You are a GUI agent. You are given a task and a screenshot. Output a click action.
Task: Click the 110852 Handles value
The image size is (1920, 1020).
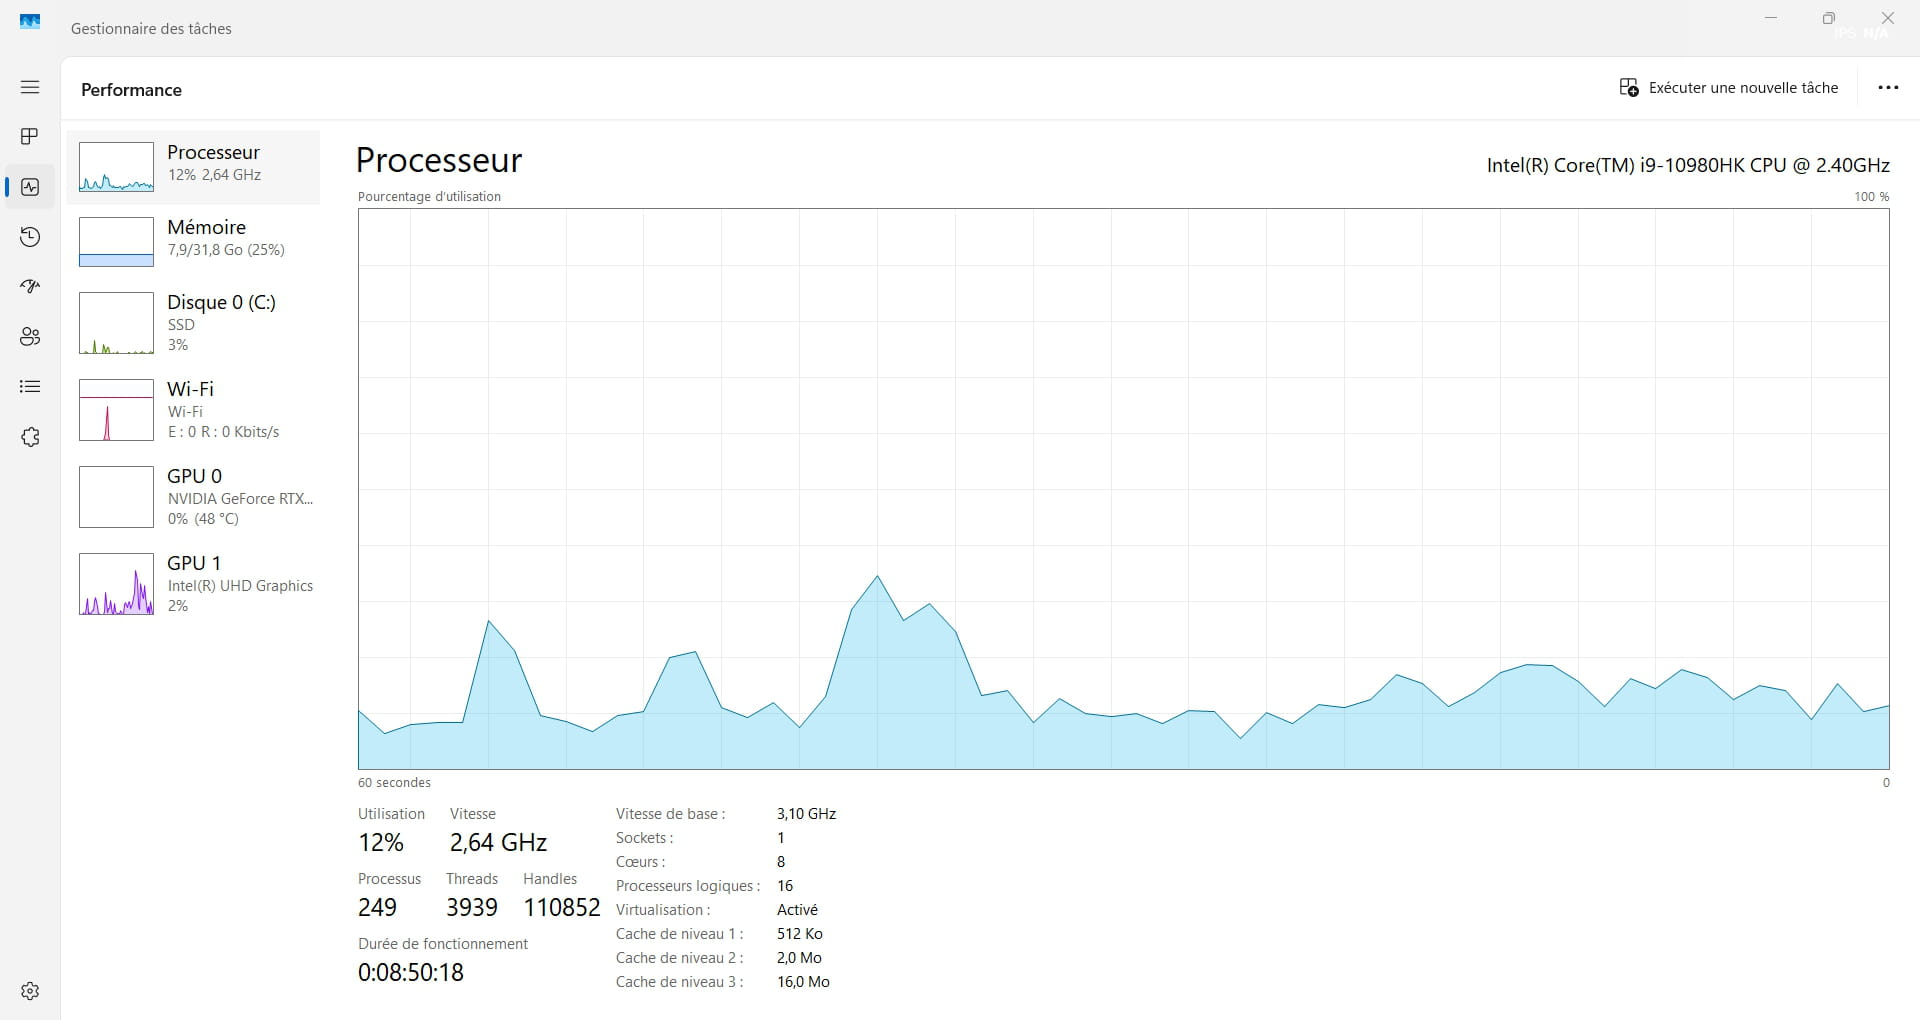tap(562, 908)
